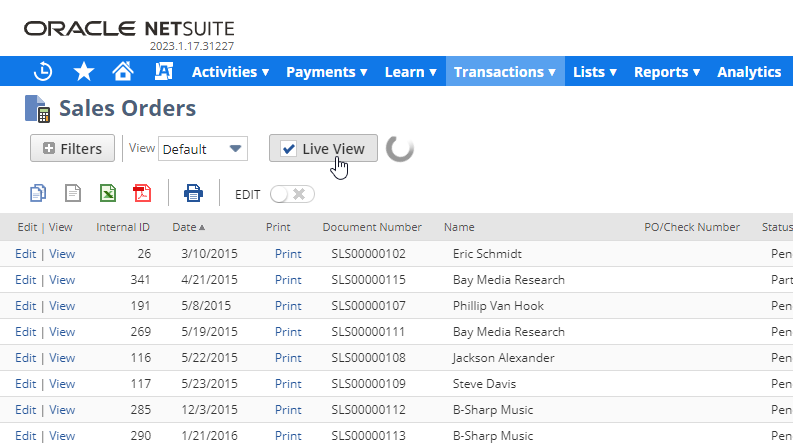Select internal ID 191
The image size is (793, 446).
pyautogui.click(x=140, y=306)
